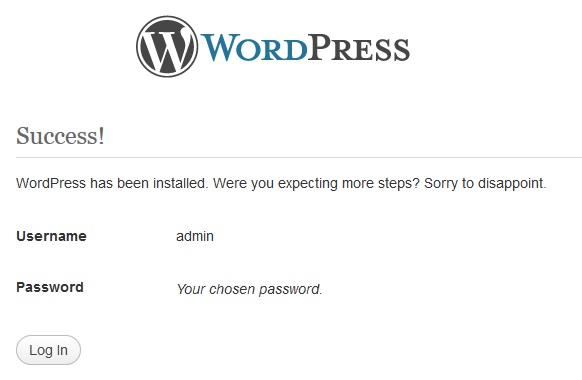Click the "WordPress has been installed." sentence
Viewport: 582px width, 380px height.
[112, 183]
